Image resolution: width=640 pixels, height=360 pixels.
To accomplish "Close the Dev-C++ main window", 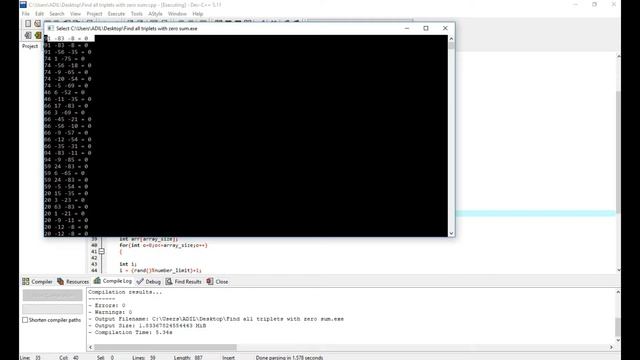I will 613,4.
